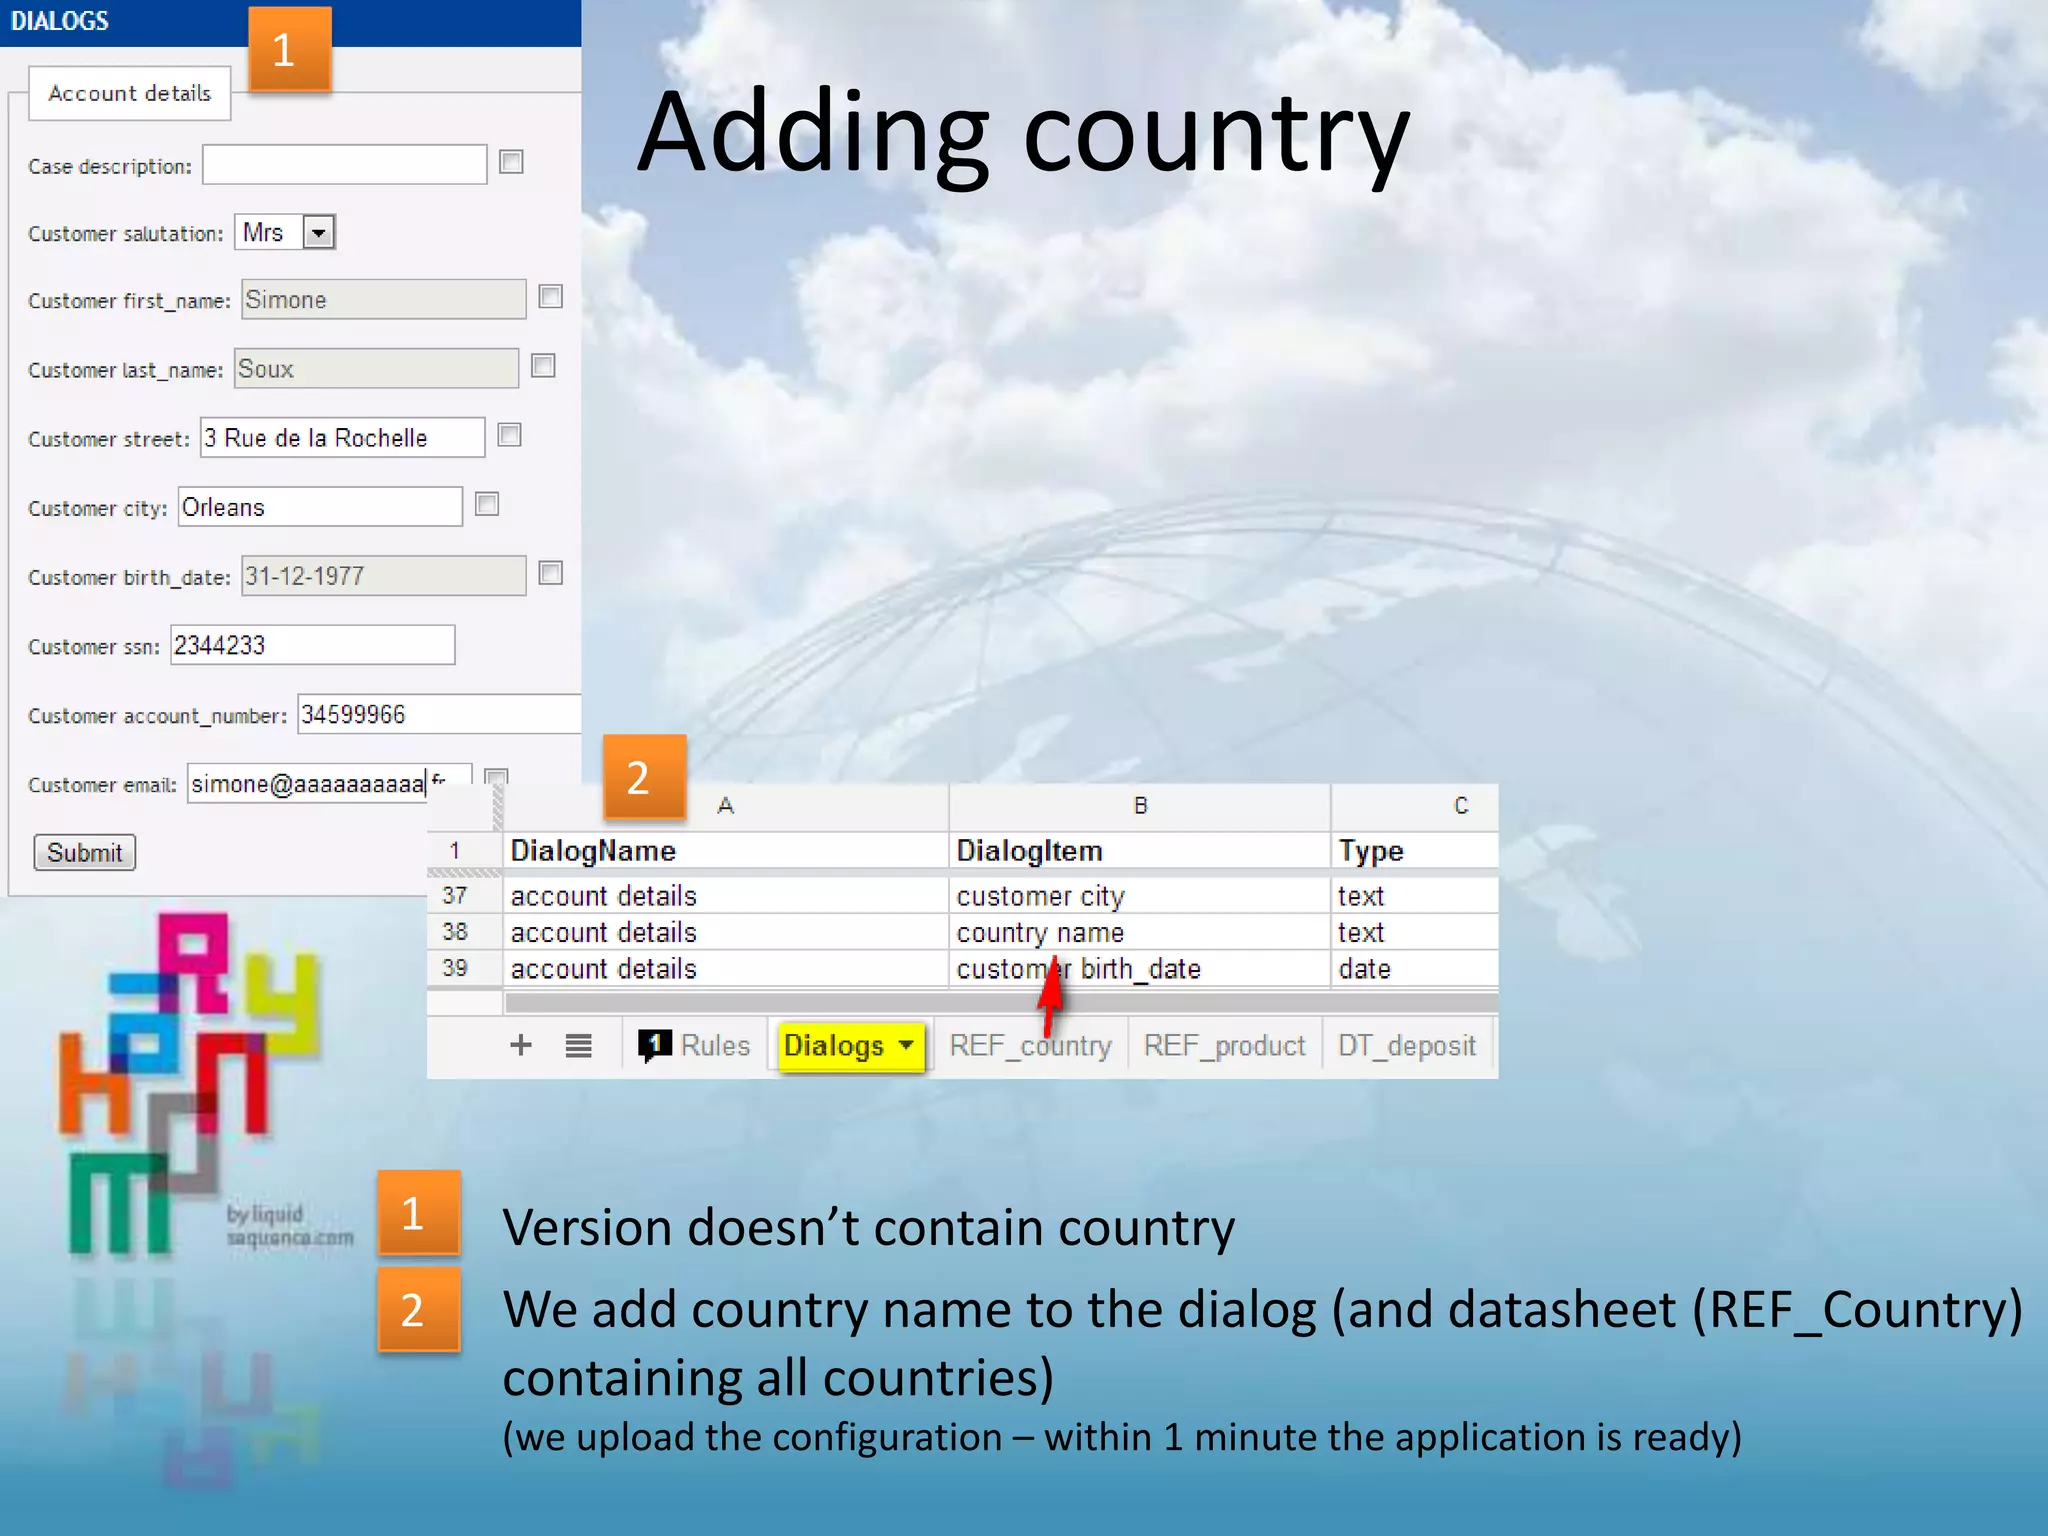This screenshot has width=2048, height=1536.
Task: Open the DT_deposit sheet tab
Action: [x=1406, y=1045]
